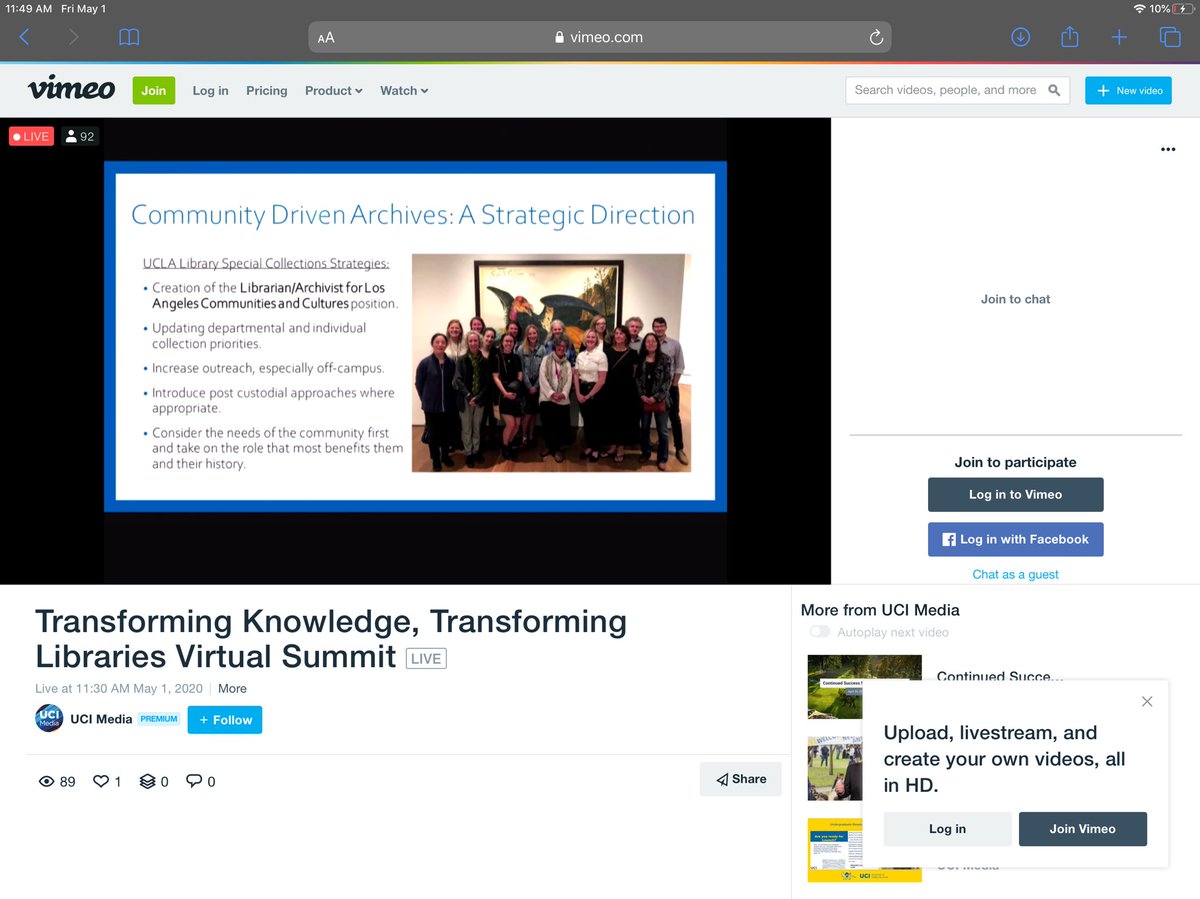
Task: Click Log in to Vimeo button
Action: tap(1015, 494)
